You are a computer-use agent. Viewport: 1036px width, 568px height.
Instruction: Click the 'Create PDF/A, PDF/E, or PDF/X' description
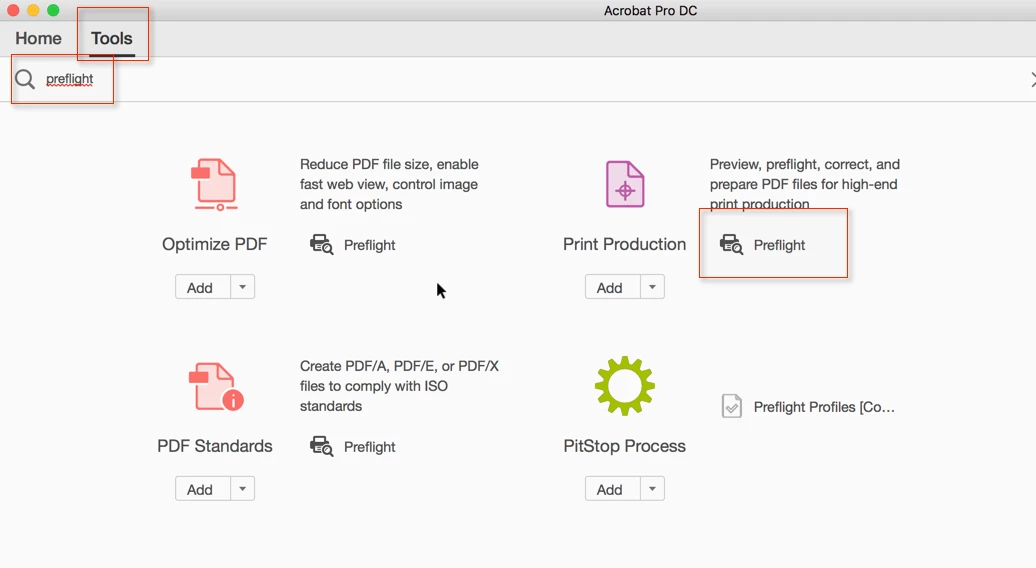tap(399, 386)
